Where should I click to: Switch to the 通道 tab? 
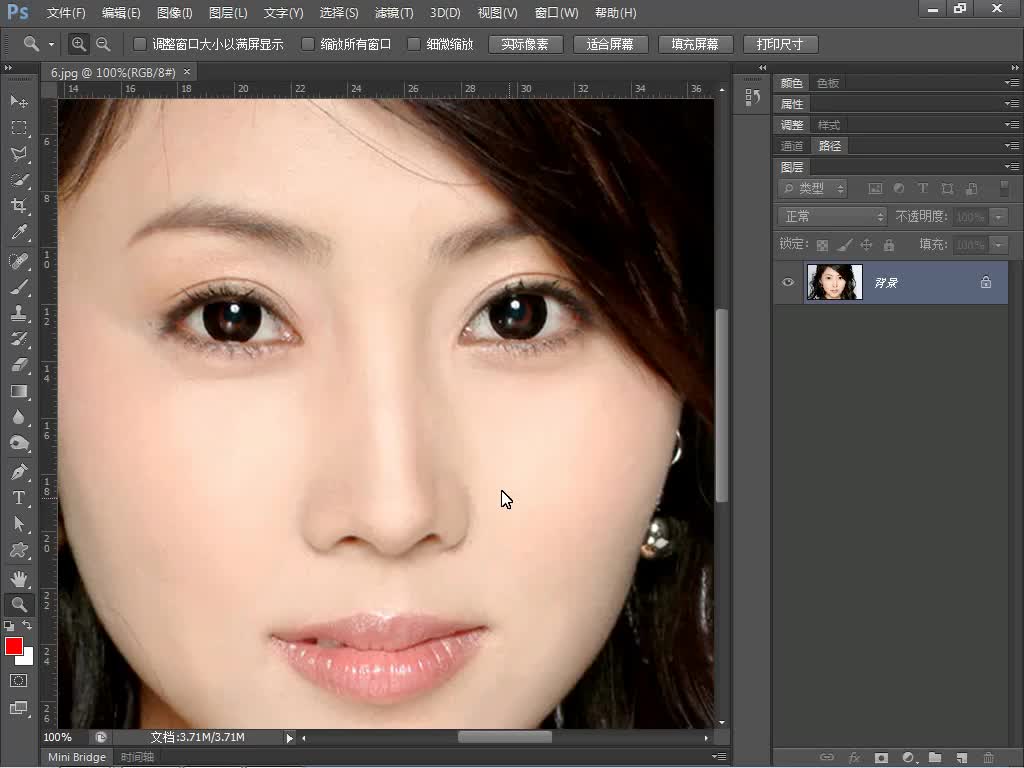[792, 146]
